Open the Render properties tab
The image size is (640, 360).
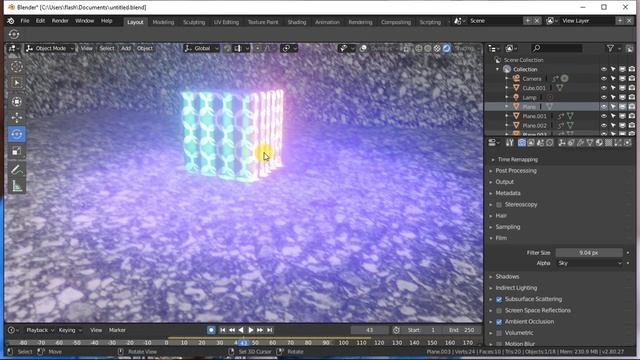[522, 142]
